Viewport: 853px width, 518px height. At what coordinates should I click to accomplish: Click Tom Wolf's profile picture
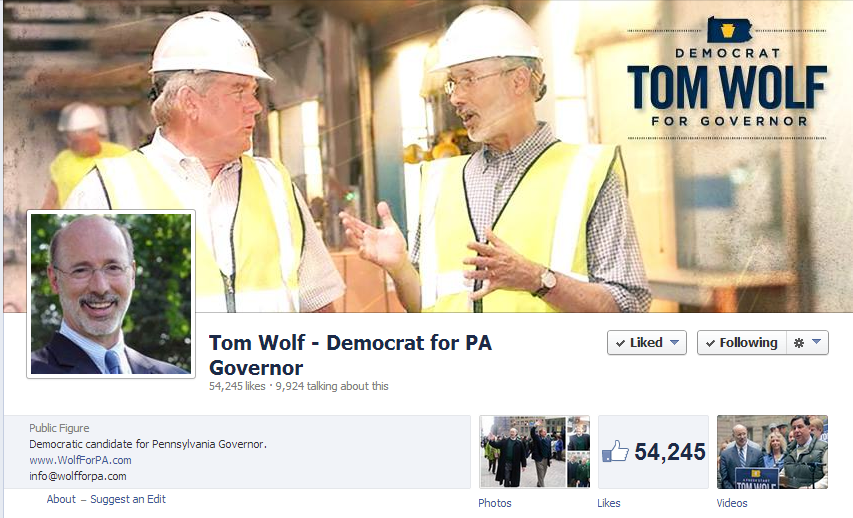[x=111, y=294]
